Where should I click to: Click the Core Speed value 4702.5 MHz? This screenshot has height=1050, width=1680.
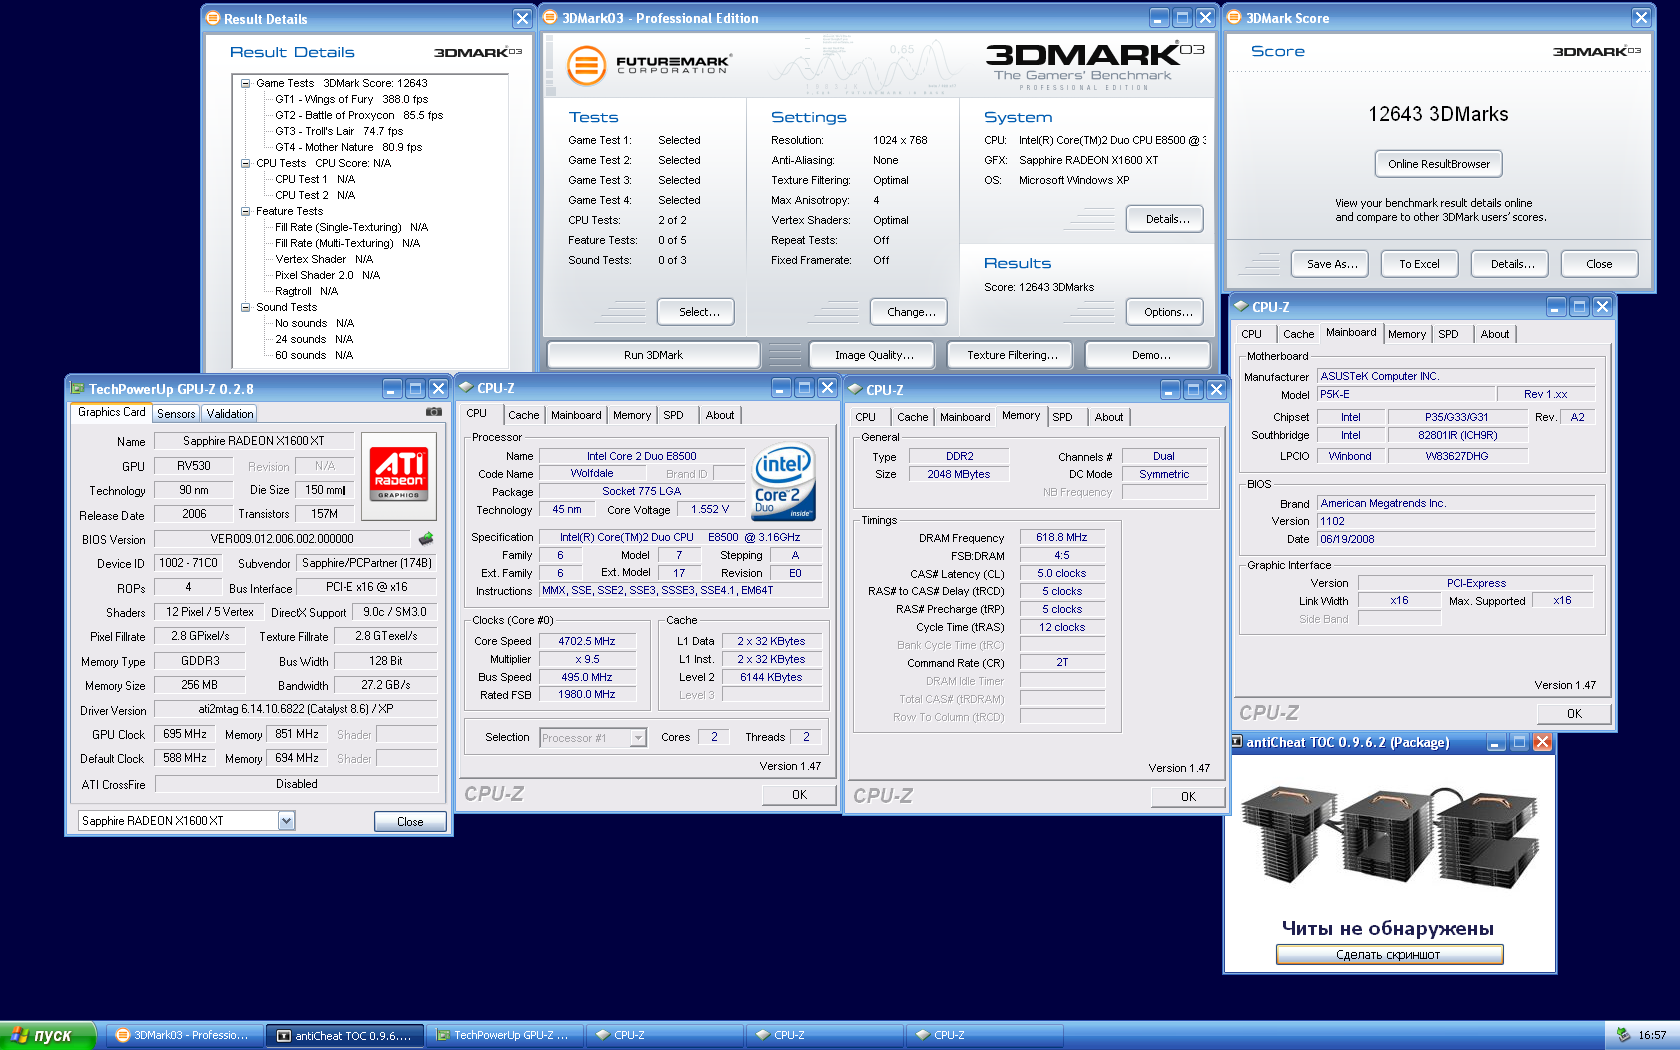(587, 642)
